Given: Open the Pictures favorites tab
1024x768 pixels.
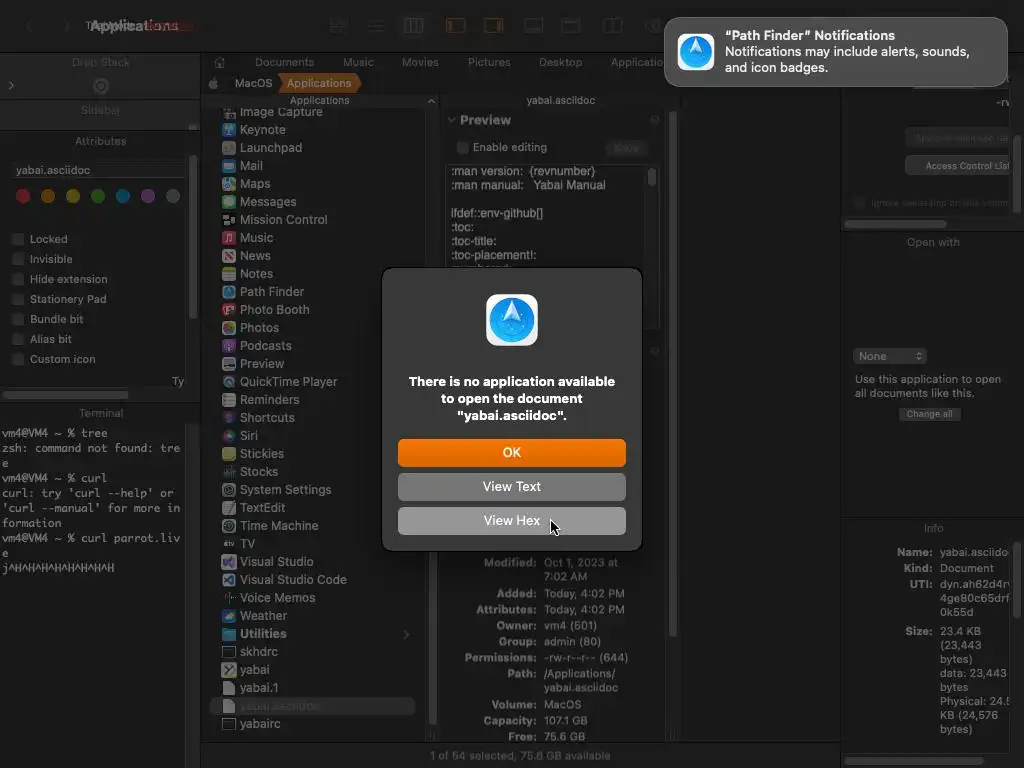Looking at the screenshot, I should (x=489, y=63).
